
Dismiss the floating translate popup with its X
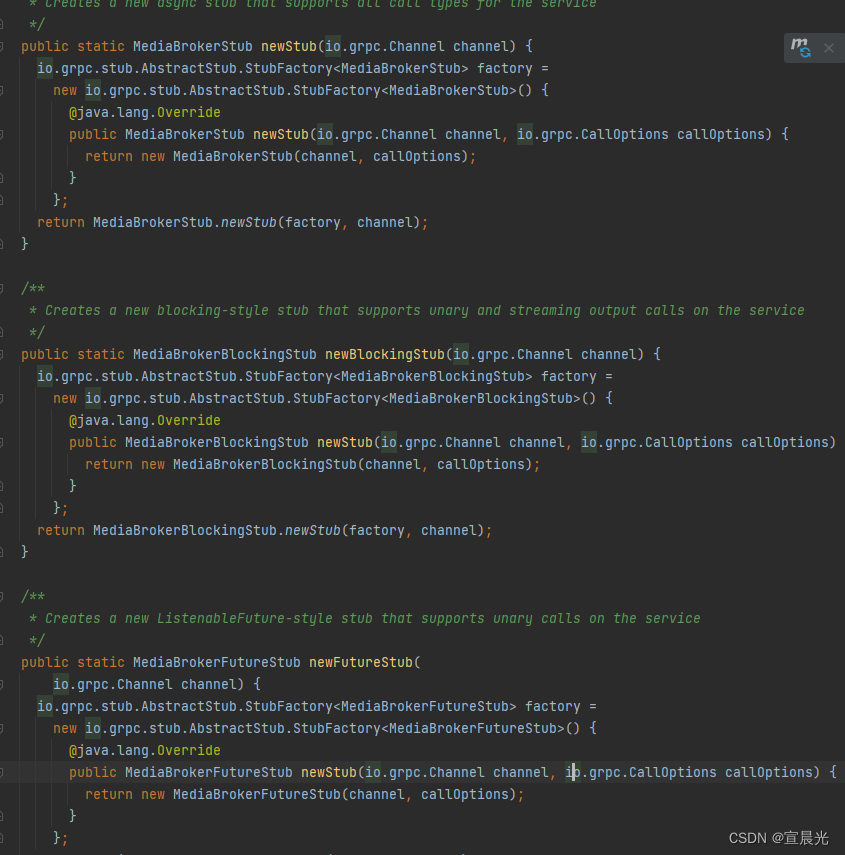coord(827,47)
